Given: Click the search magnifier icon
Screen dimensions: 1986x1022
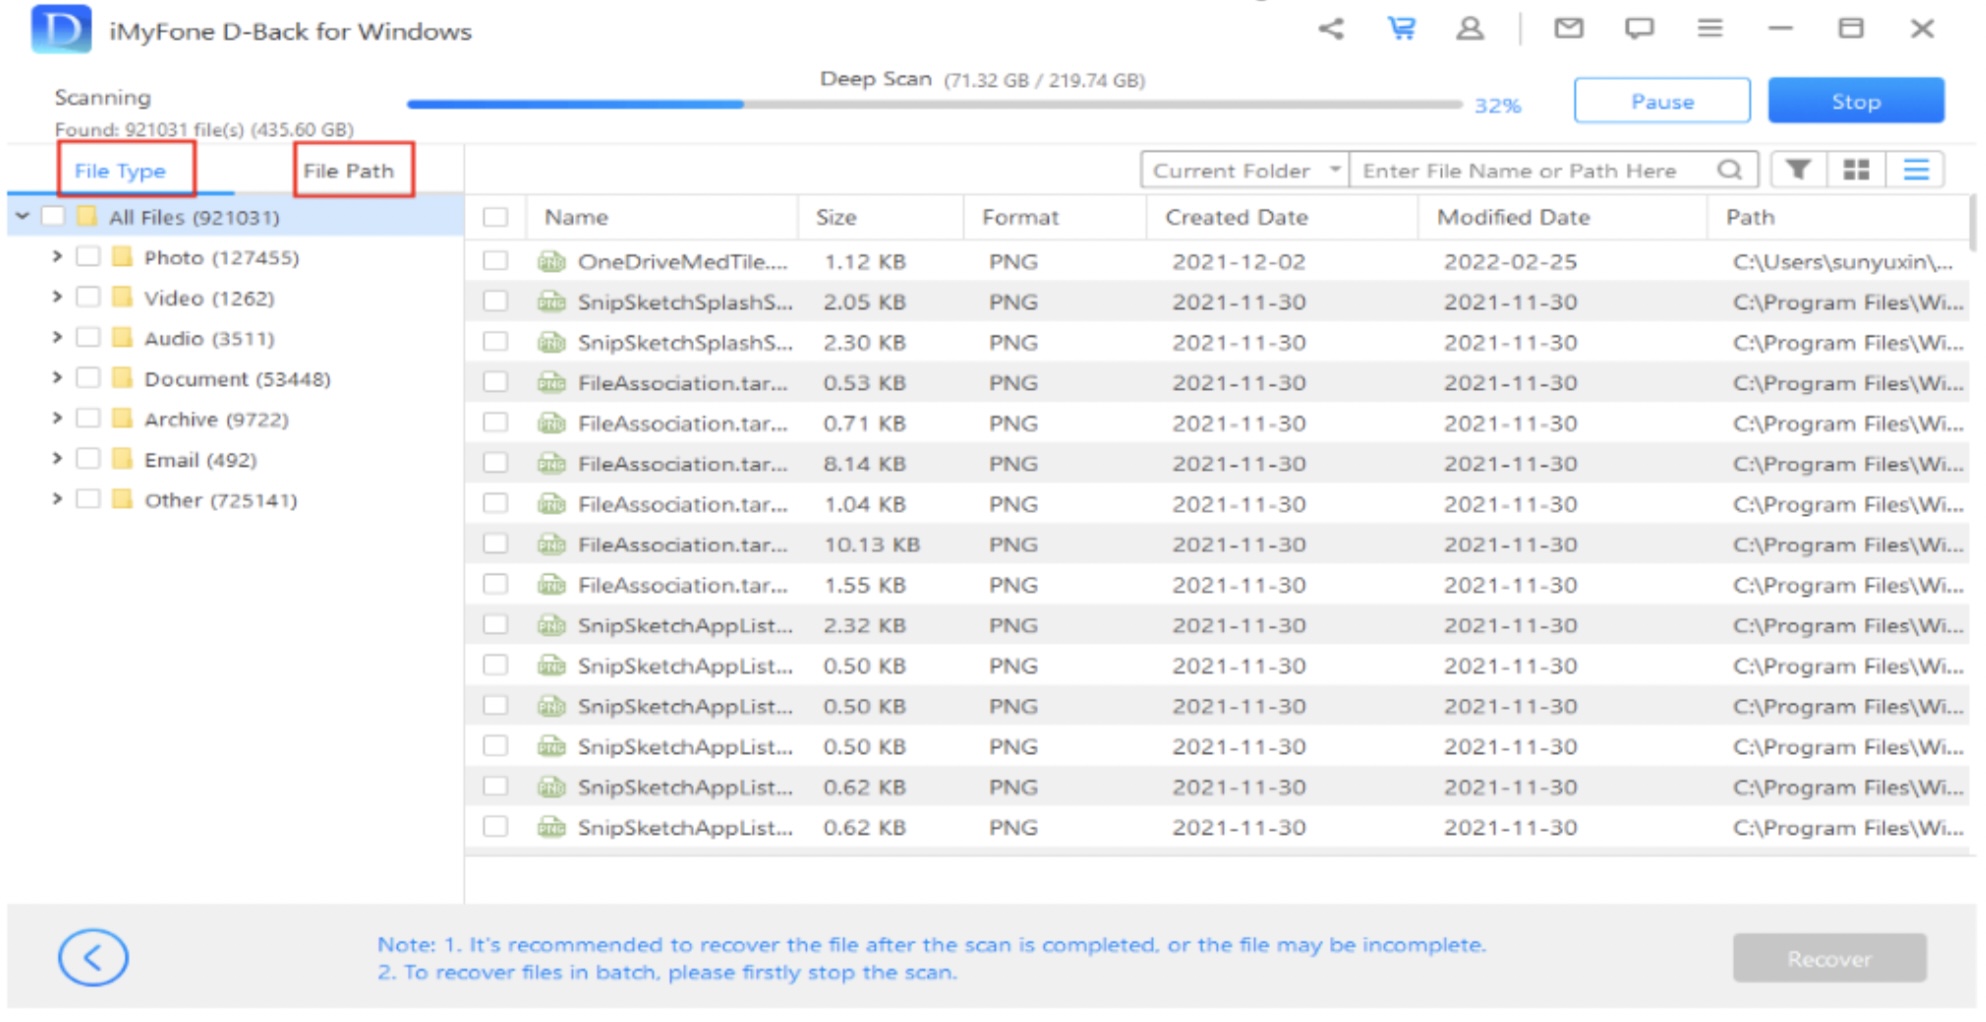Looking at the screenshot, I should [1729, 170].
